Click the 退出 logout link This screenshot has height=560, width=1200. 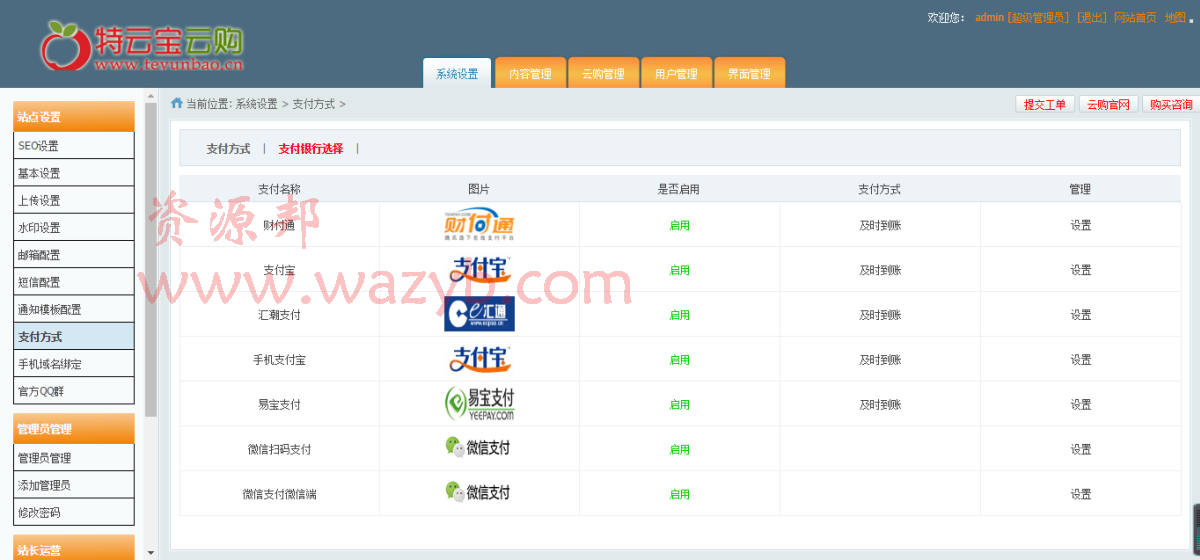click(1091, 18)
